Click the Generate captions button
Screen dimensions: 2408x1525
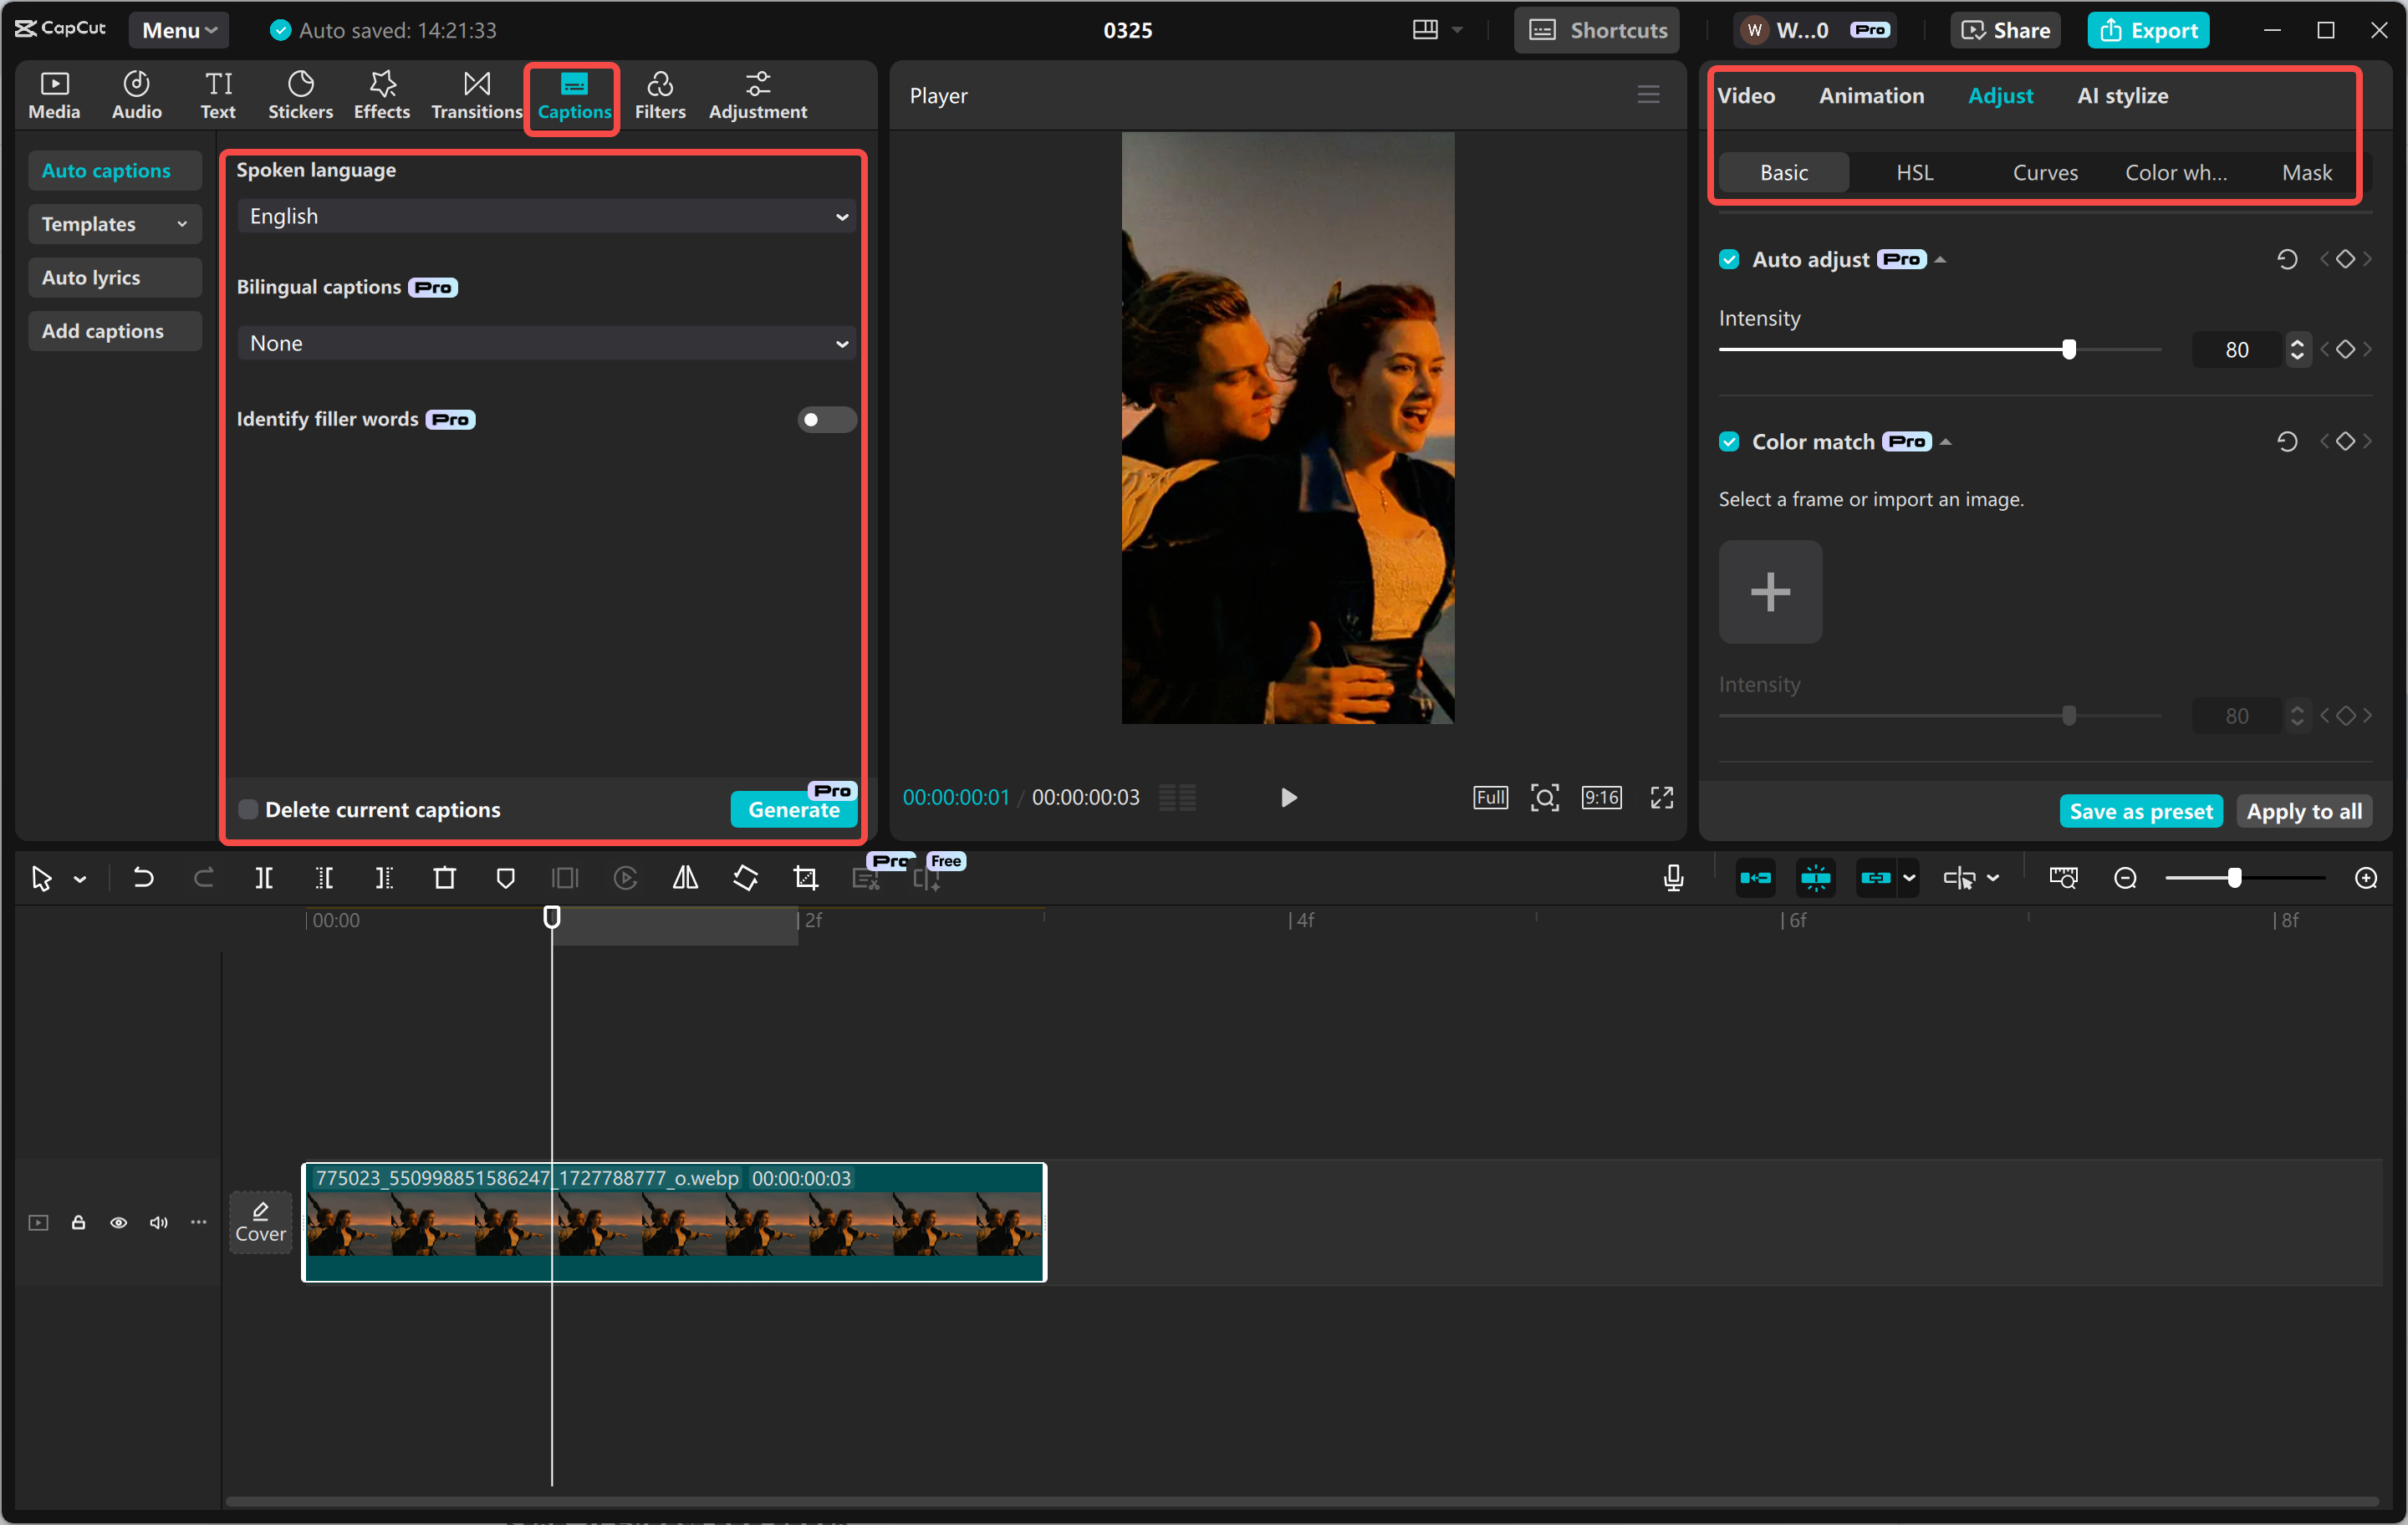(x=793, y=809)
